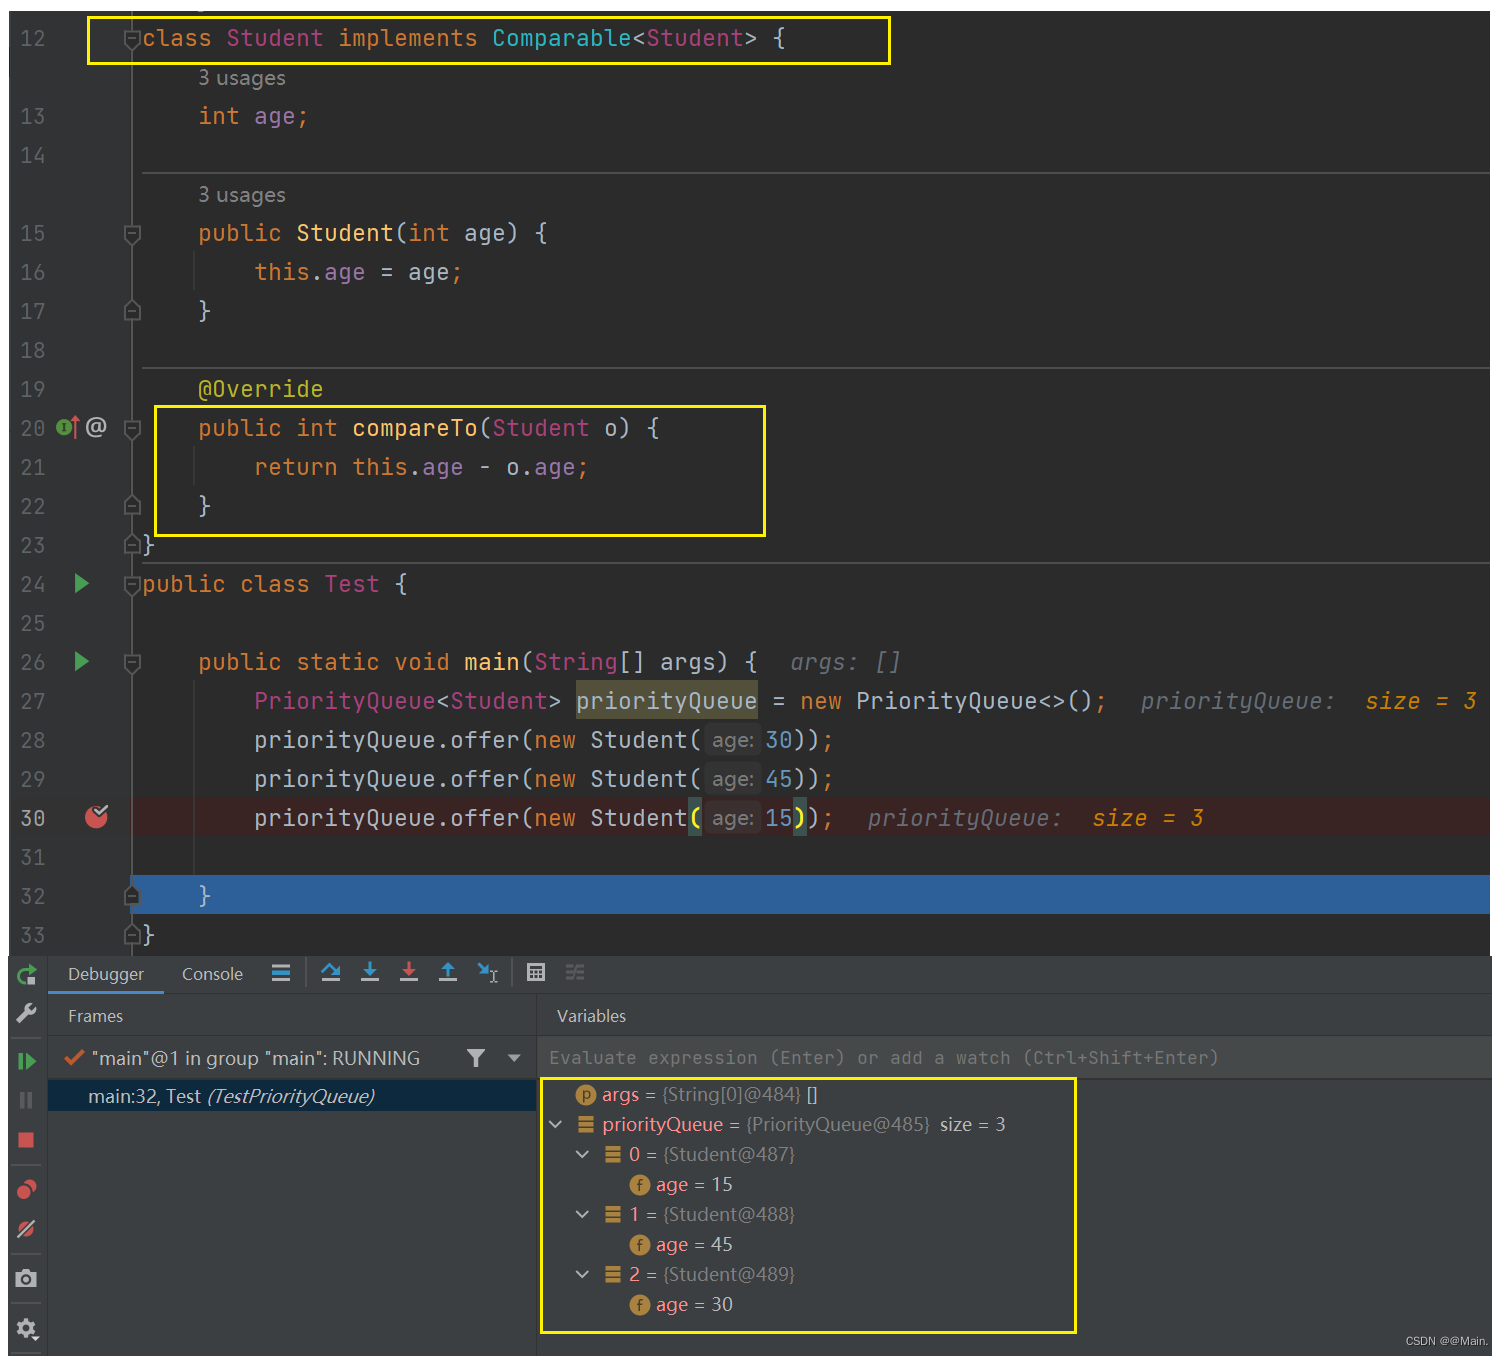Image resolution: width=1504 pixels, height=1356 pixels.
Task: Select the age = 15 field
Action: click(x=682, y=1185)
